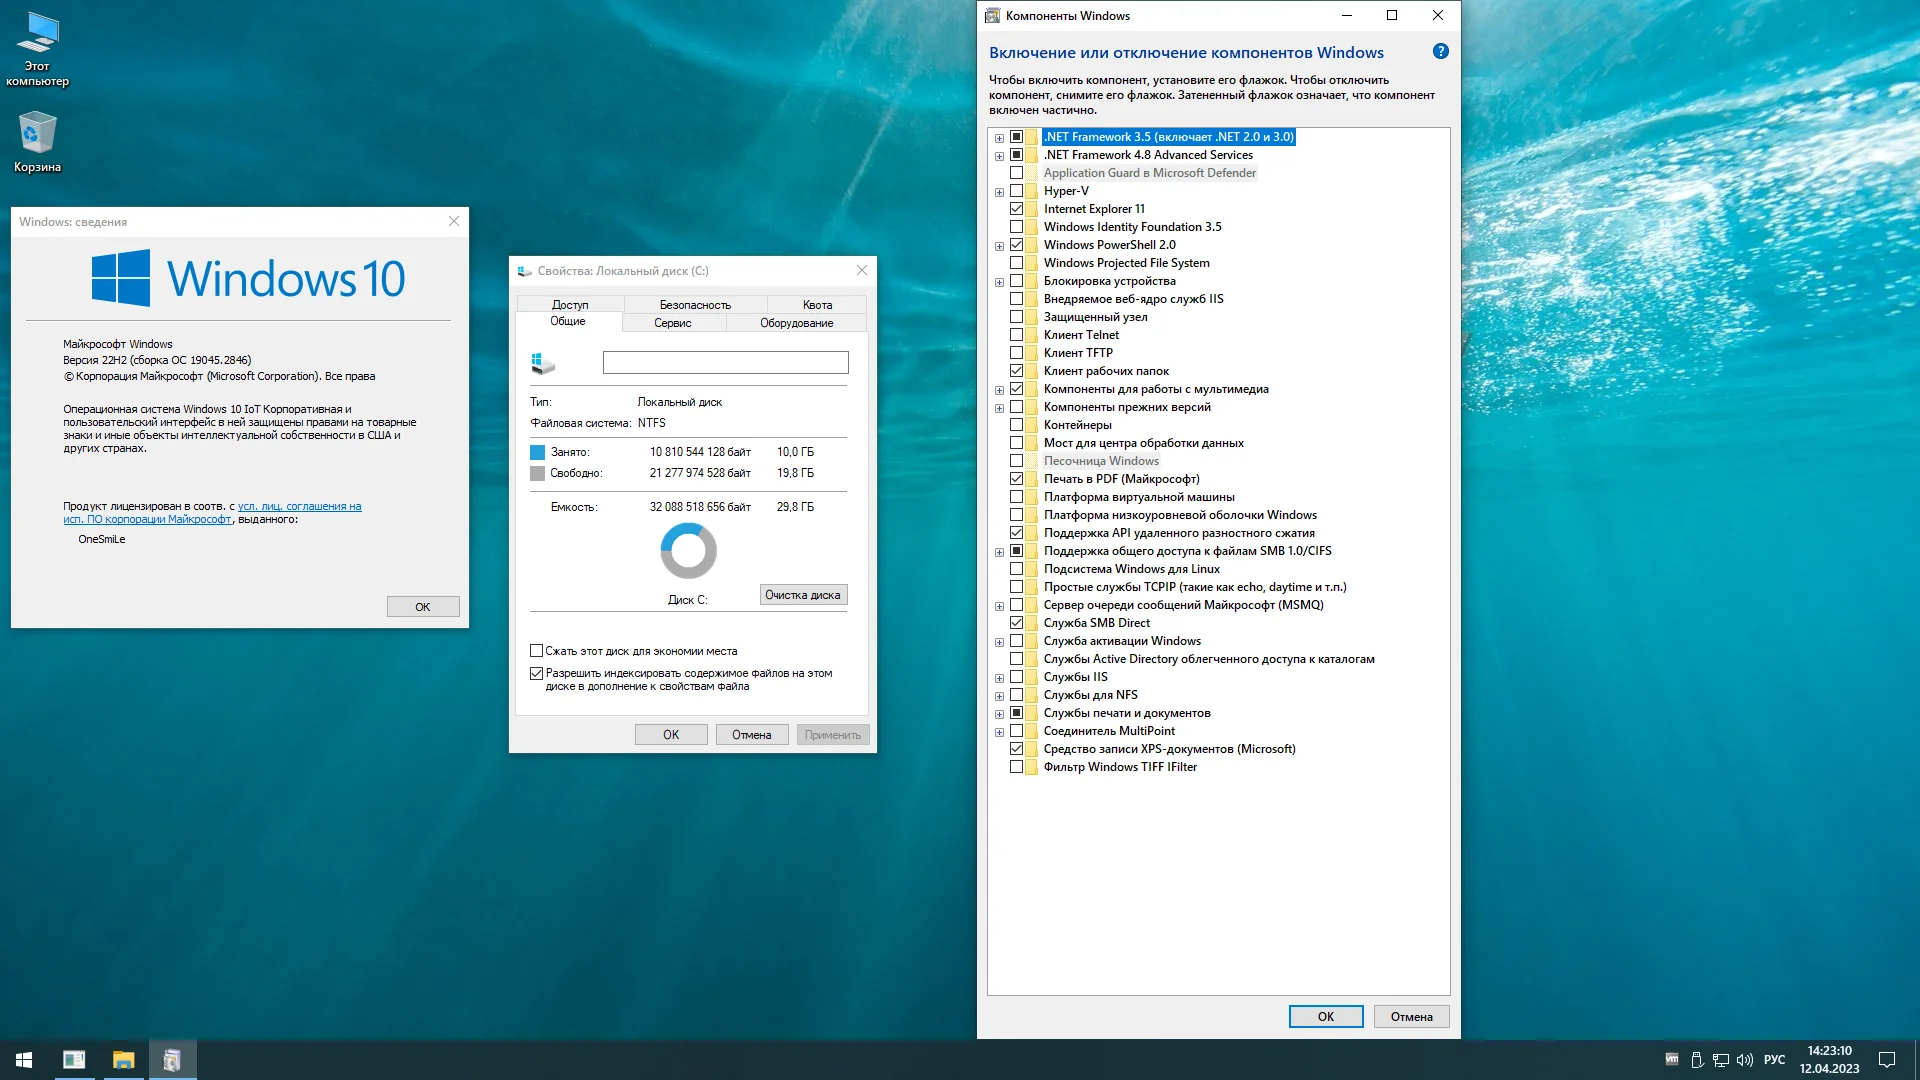The height and width of the screenshot is (1080, 1920).
Task: Expand the 'Службы IIS' tree node
Action: click(x=999, y=678)
